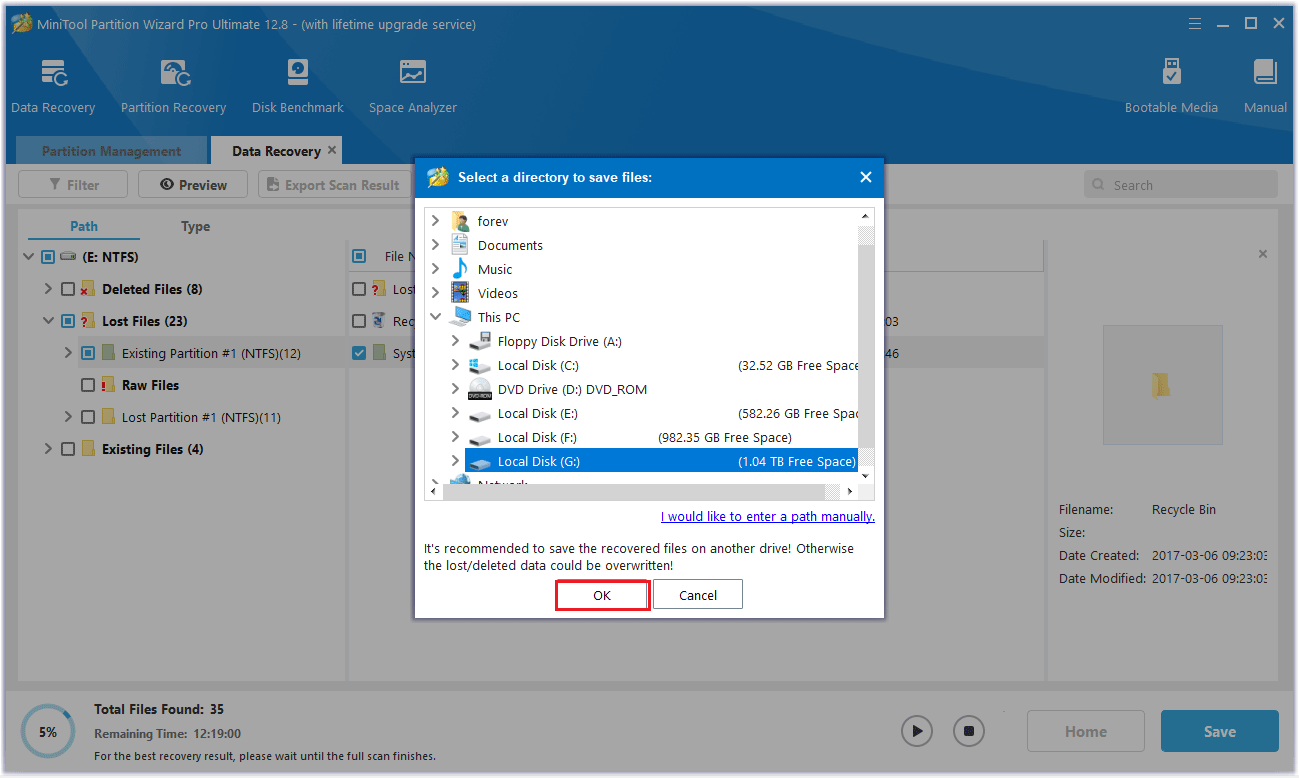This screenshot has width=1299, height=778.
Task: Switch to the Path view tab
Action: click(84, 226)
